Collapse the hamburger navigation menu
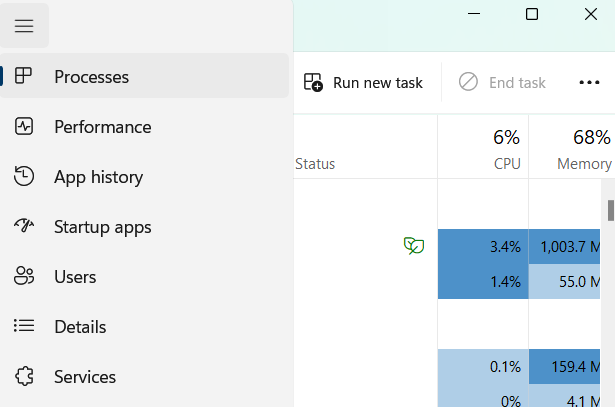The height and width of the screenshot is (407, 615). click(x=24, y=26)
